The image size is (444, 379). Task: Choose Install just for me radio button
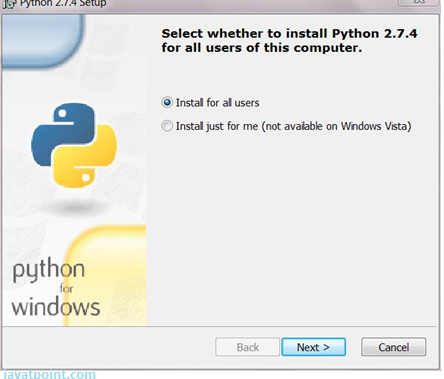click(x=167, y=126)
